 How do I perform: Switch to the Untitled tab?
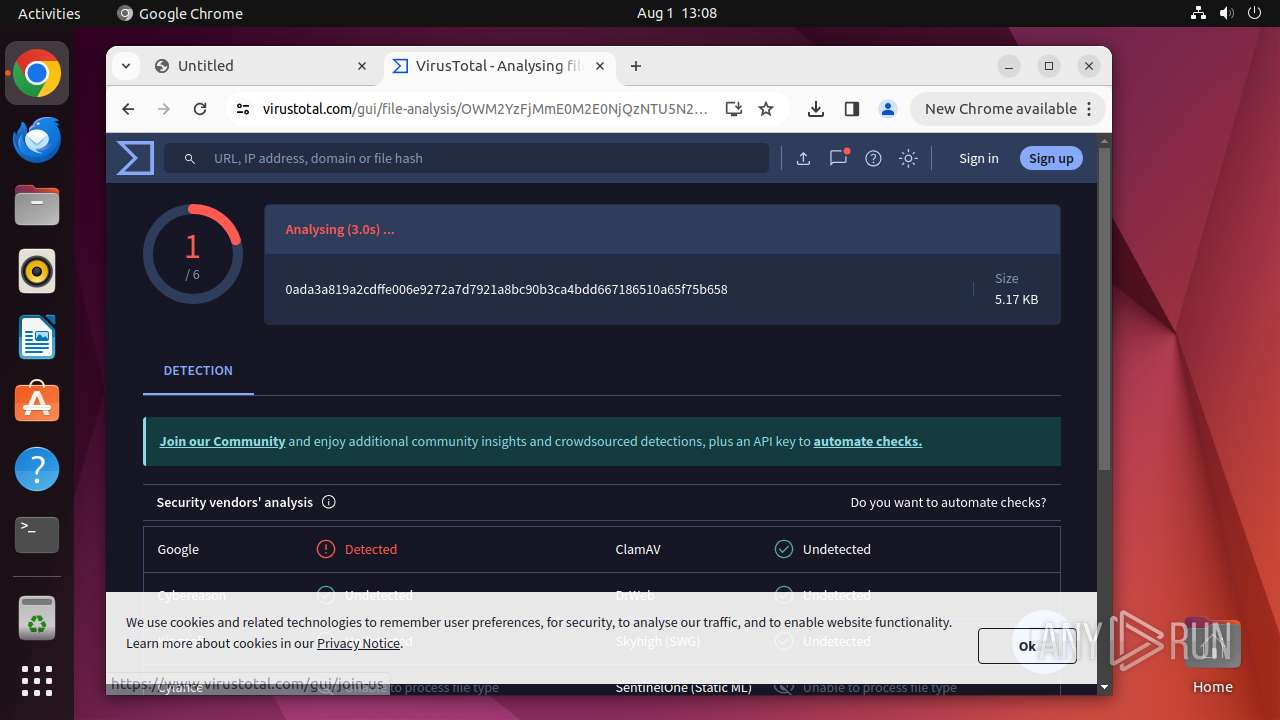[x=260, y=66]
